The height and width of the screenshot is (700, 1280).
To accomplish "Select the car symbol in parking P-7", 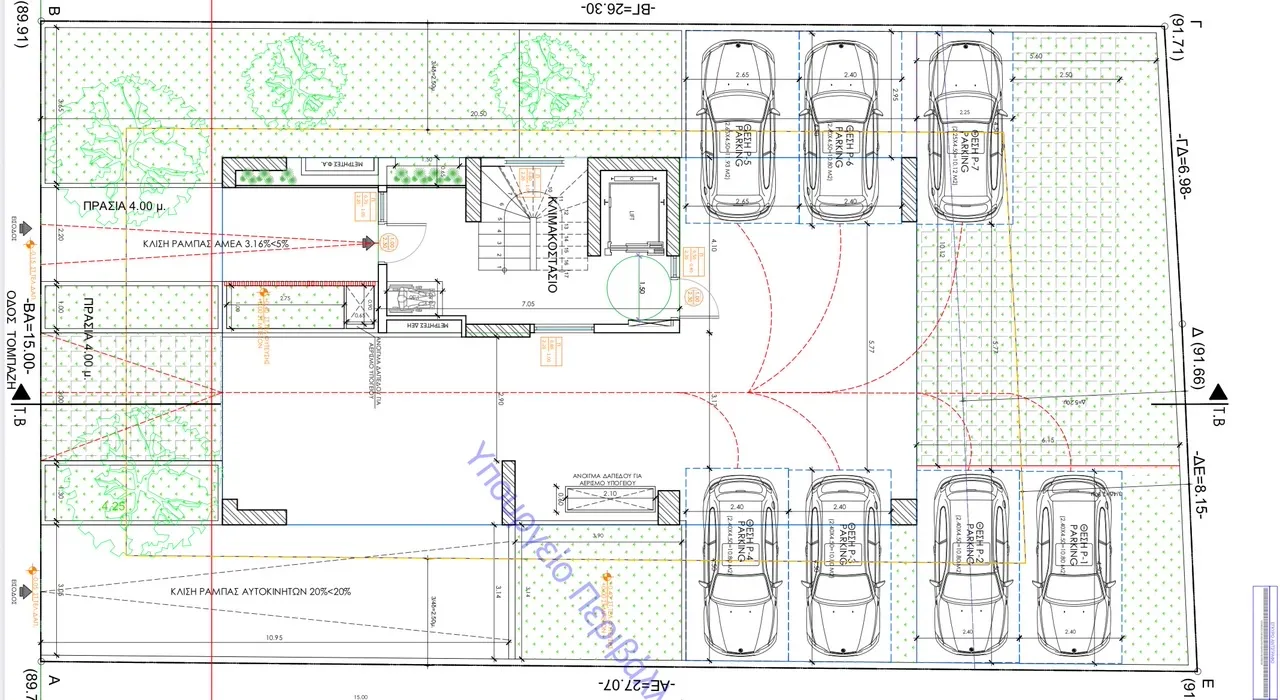I will click(x=964, y=128).
